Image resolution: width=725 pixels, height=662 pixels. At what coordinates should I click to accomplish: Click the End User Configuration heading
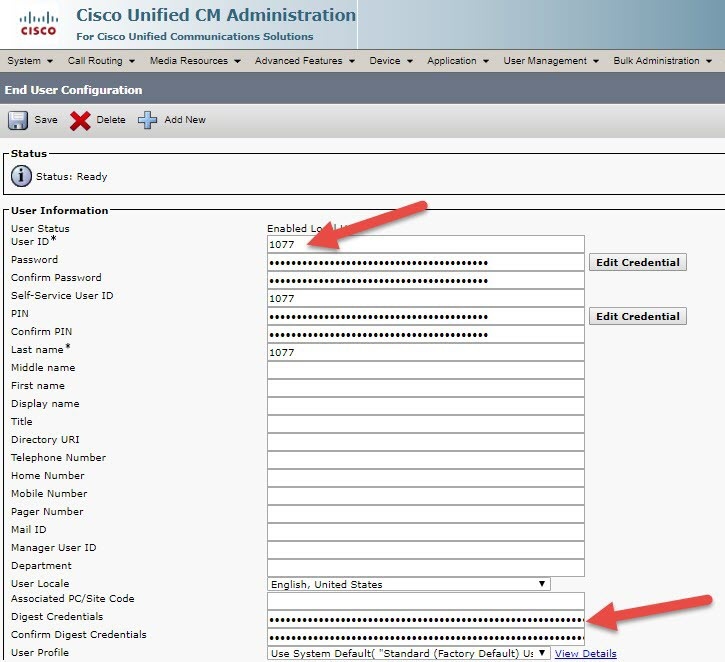pos(74,90)
